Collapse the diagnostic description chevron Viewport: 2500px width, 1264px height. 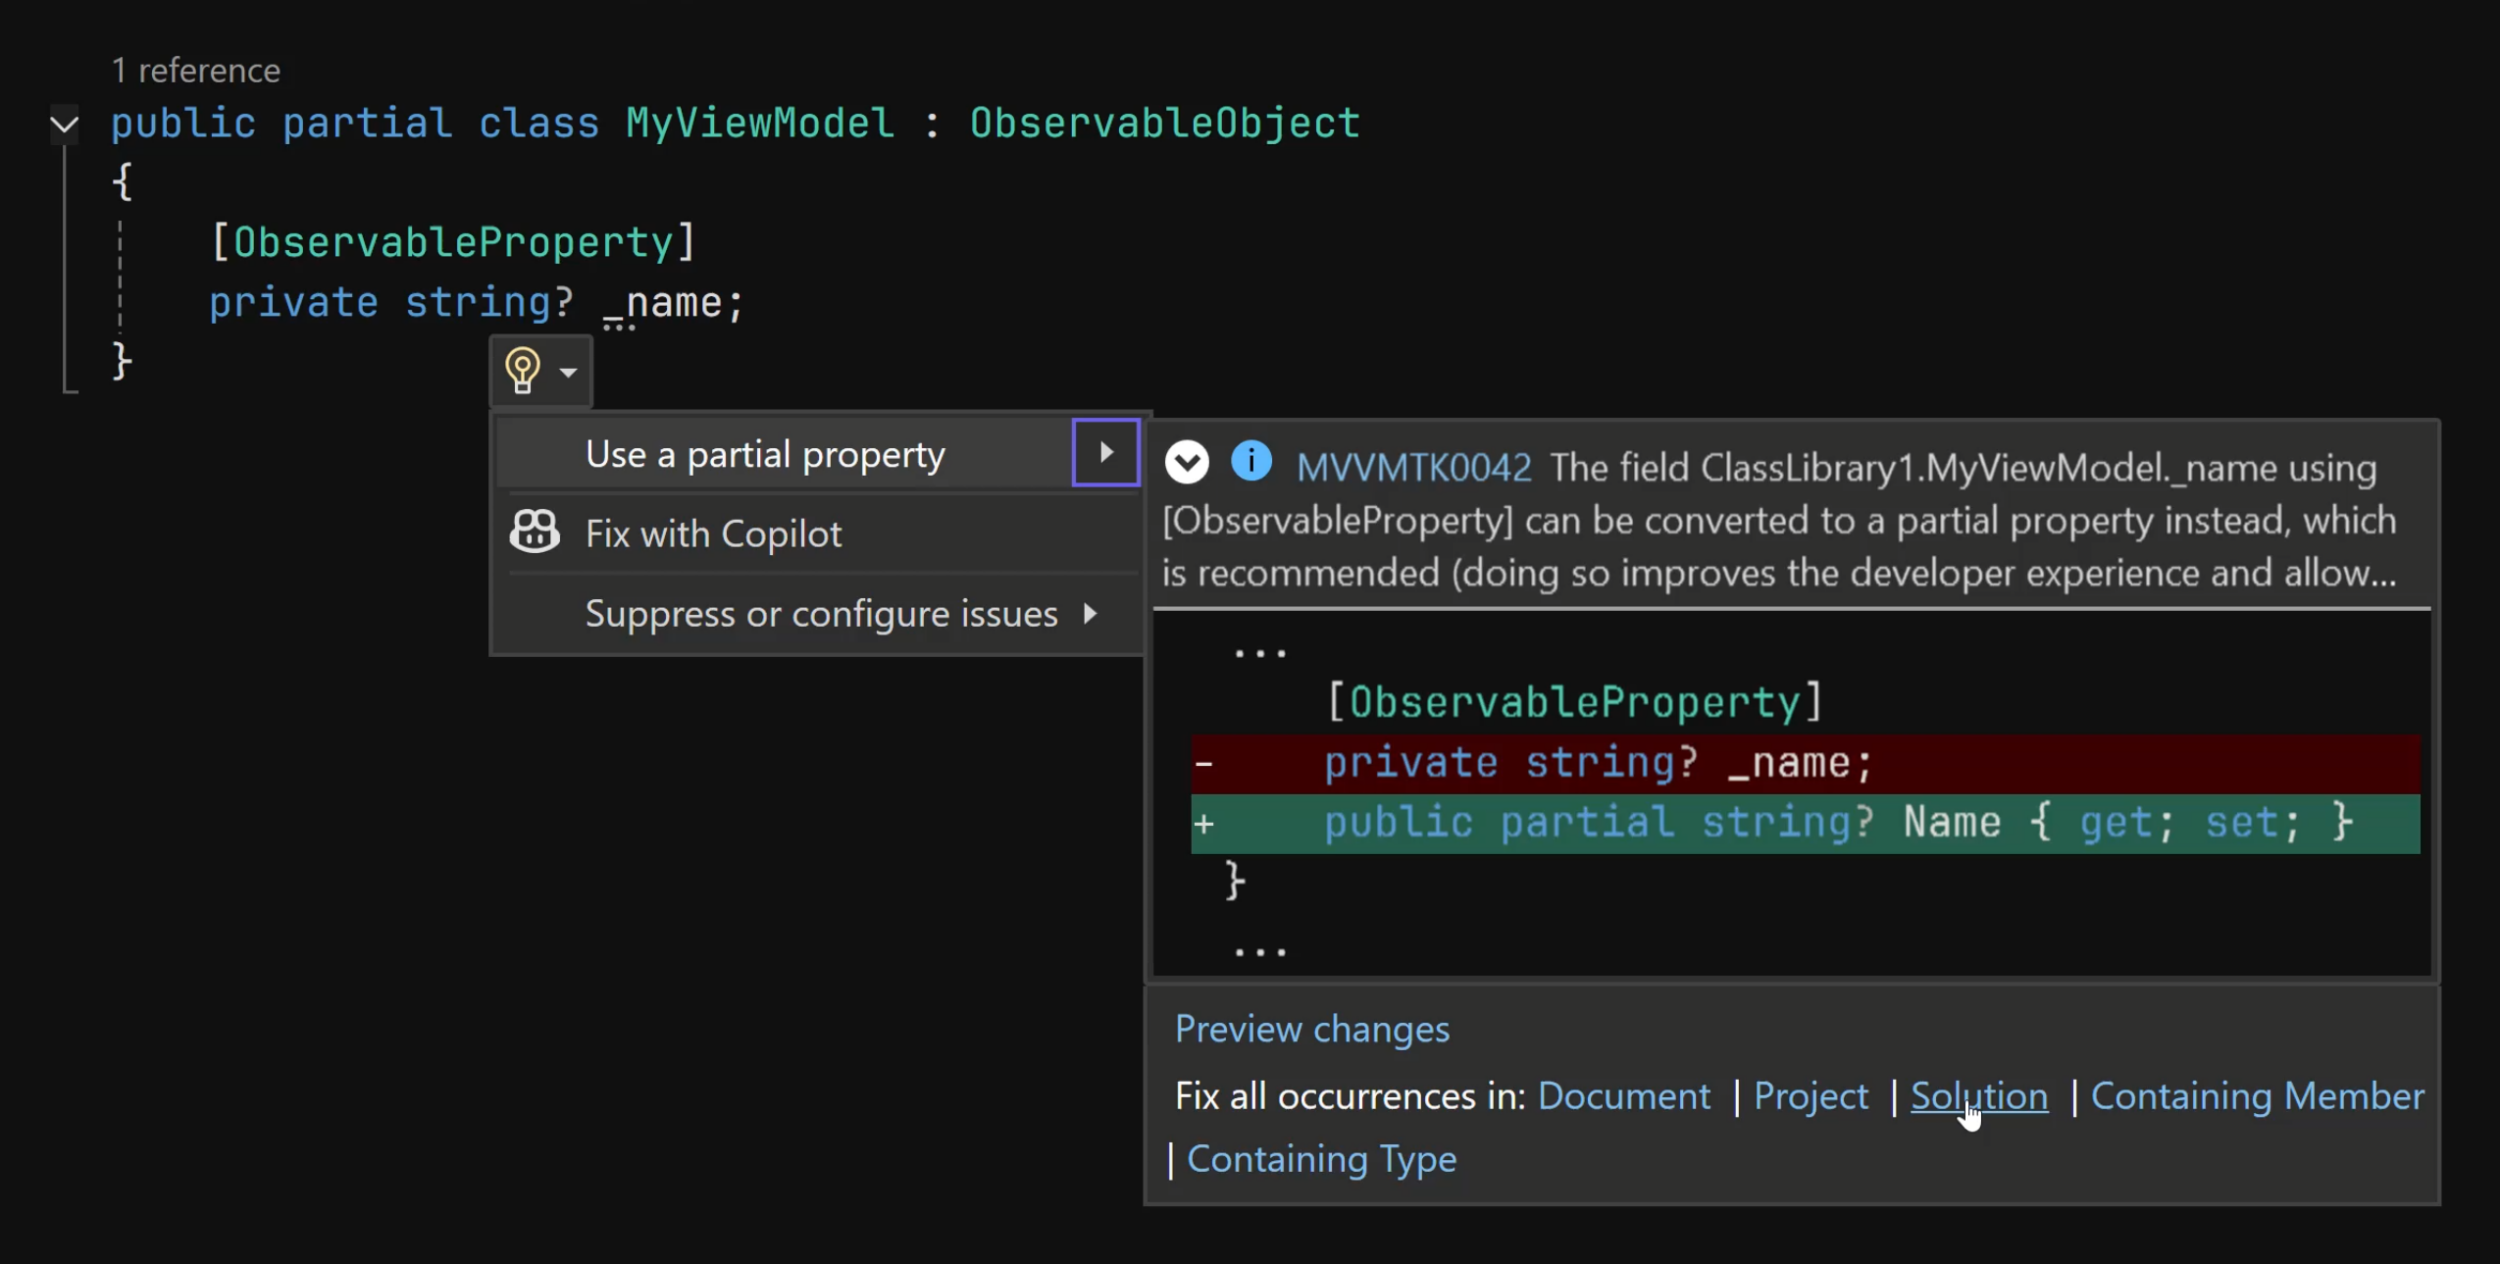pyautogui.click(x=1187, y=462)
